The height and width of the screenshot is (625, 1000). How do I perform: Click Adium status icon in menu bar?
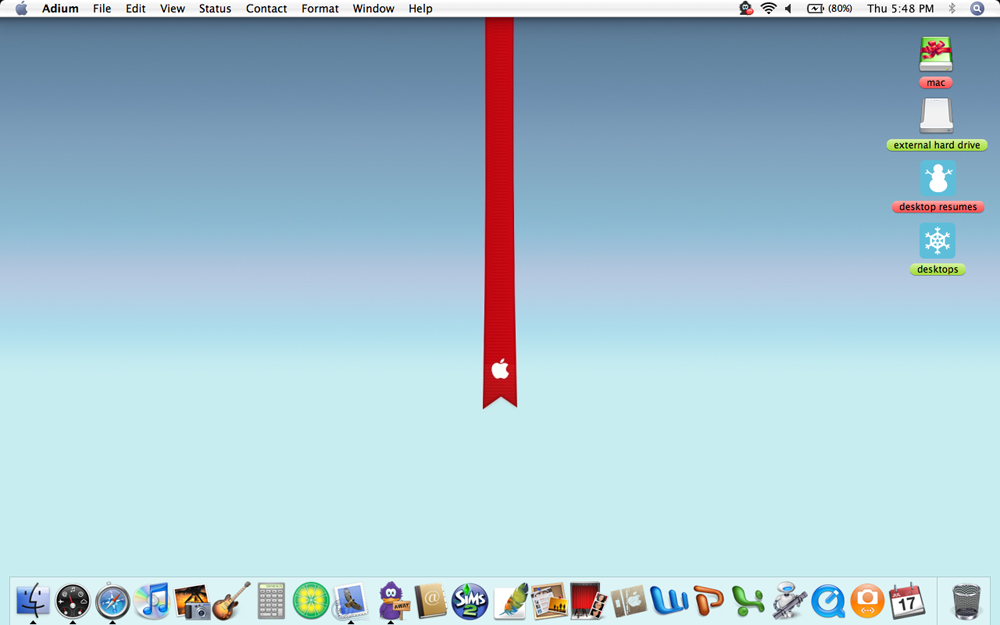click(x=746, y=8)
